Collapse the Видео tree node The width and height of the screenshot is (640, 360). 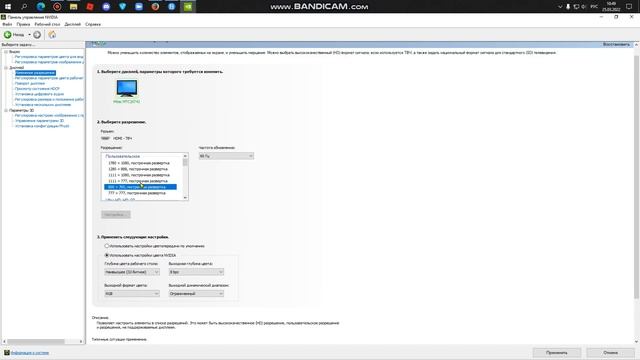click(6, 52)
